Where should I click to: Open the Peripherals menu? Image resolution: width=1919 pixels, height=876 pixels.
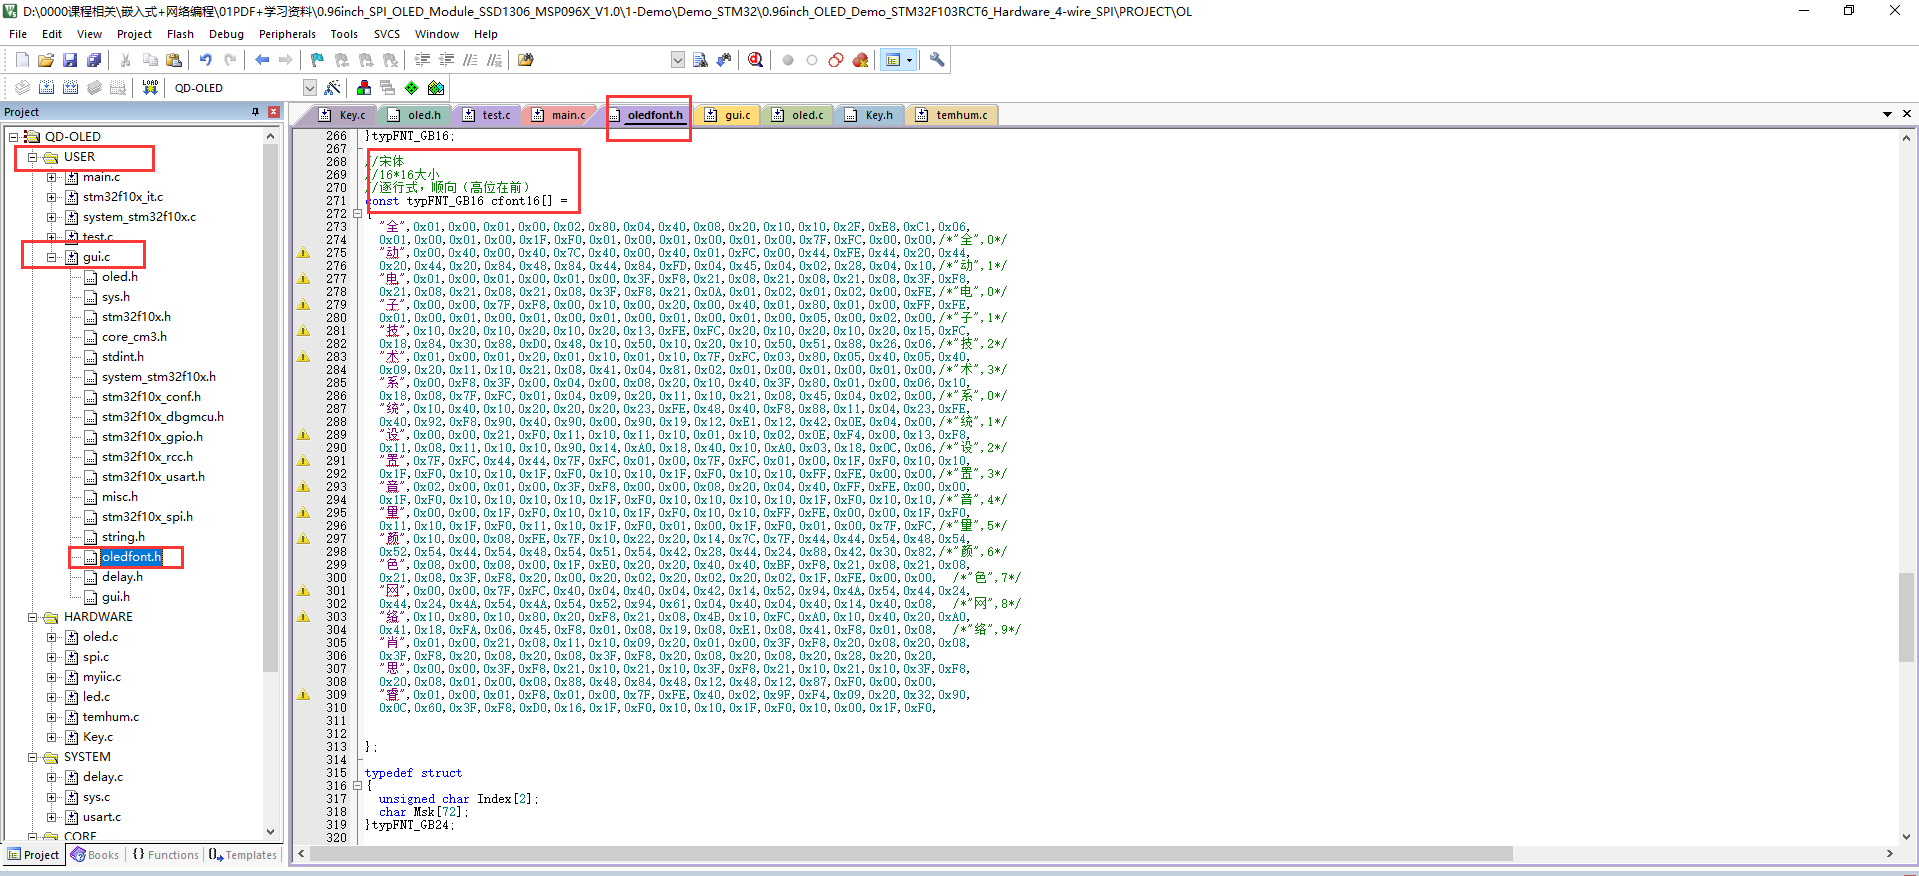287,34
